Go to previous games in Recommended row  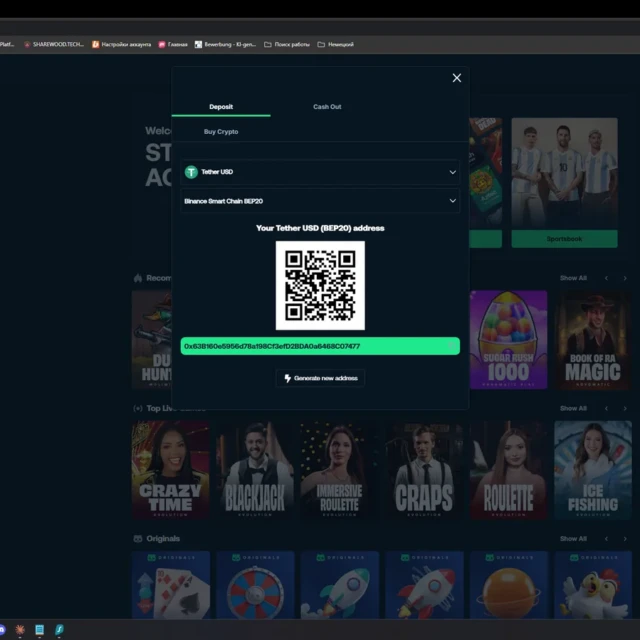(x=607, y=278)
